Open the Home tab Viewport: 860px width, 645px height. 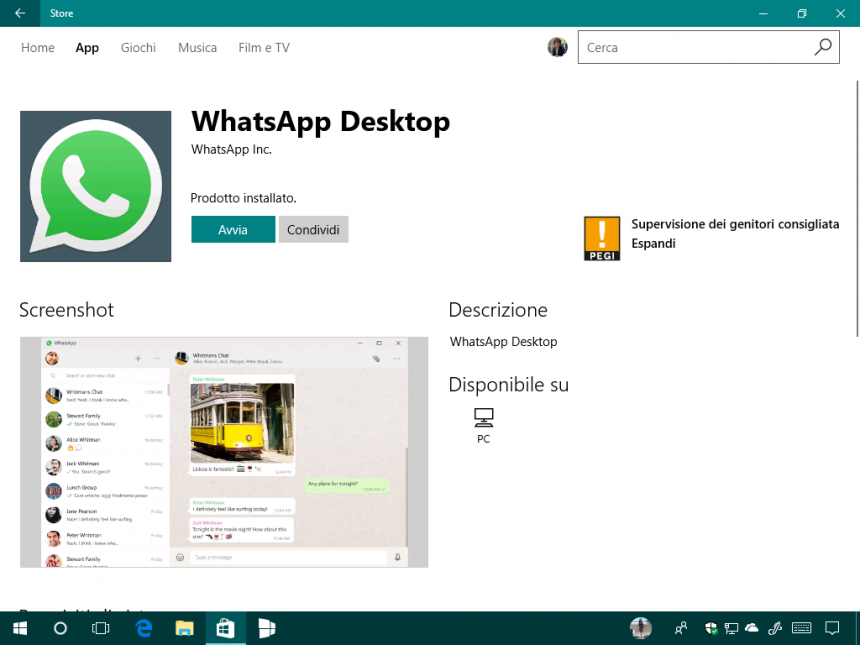(x=38, y=48)
